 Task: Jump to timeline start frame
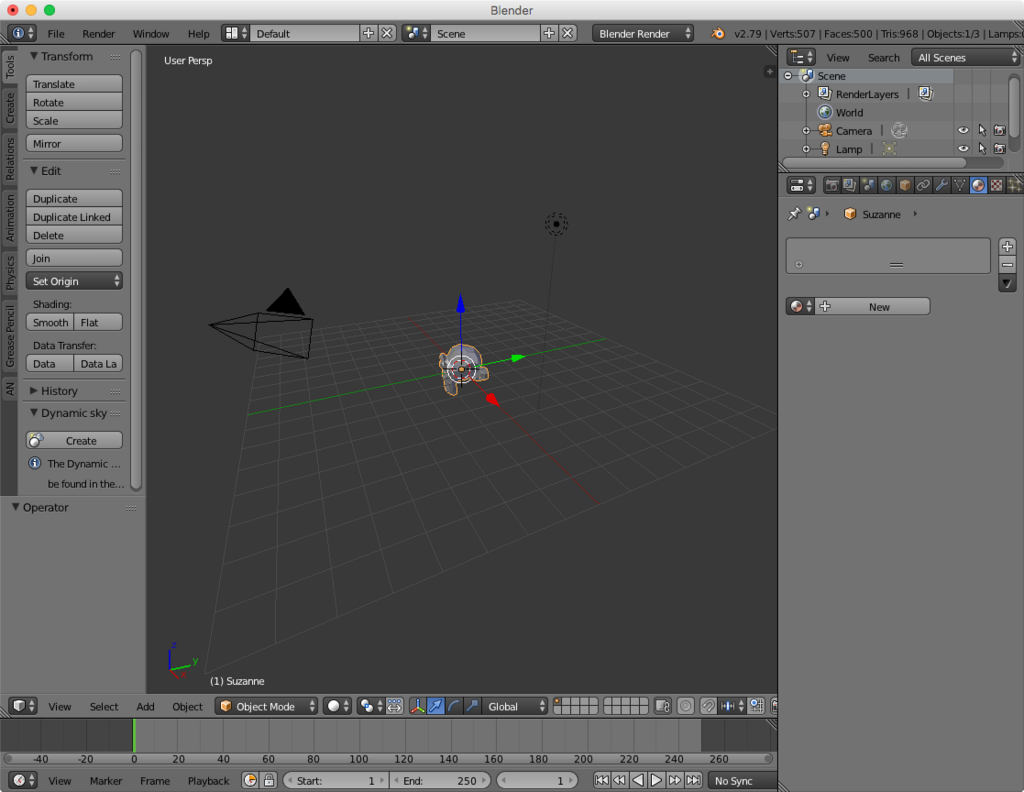(601, 780)
